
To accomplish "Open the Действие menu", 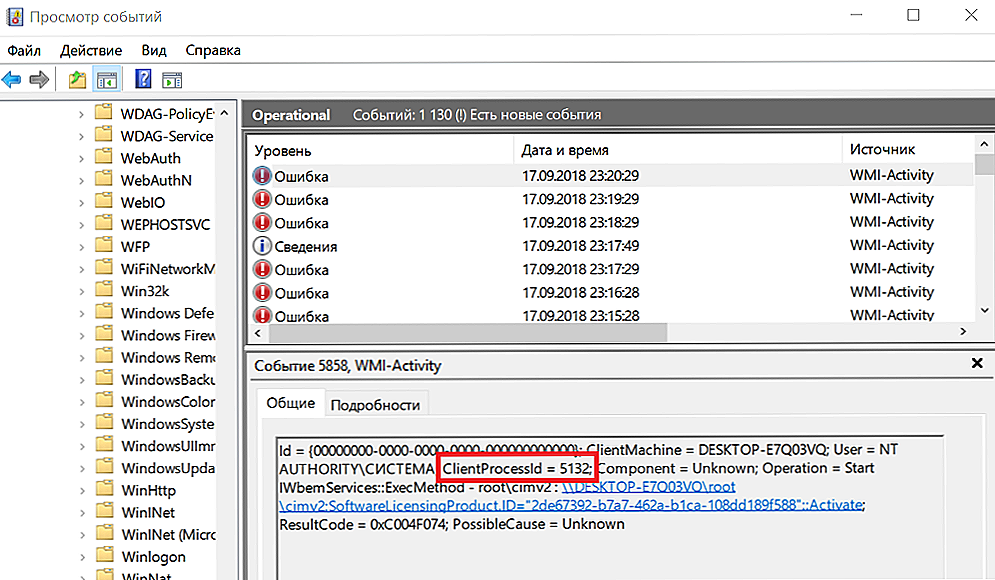I will coord(91,50).
